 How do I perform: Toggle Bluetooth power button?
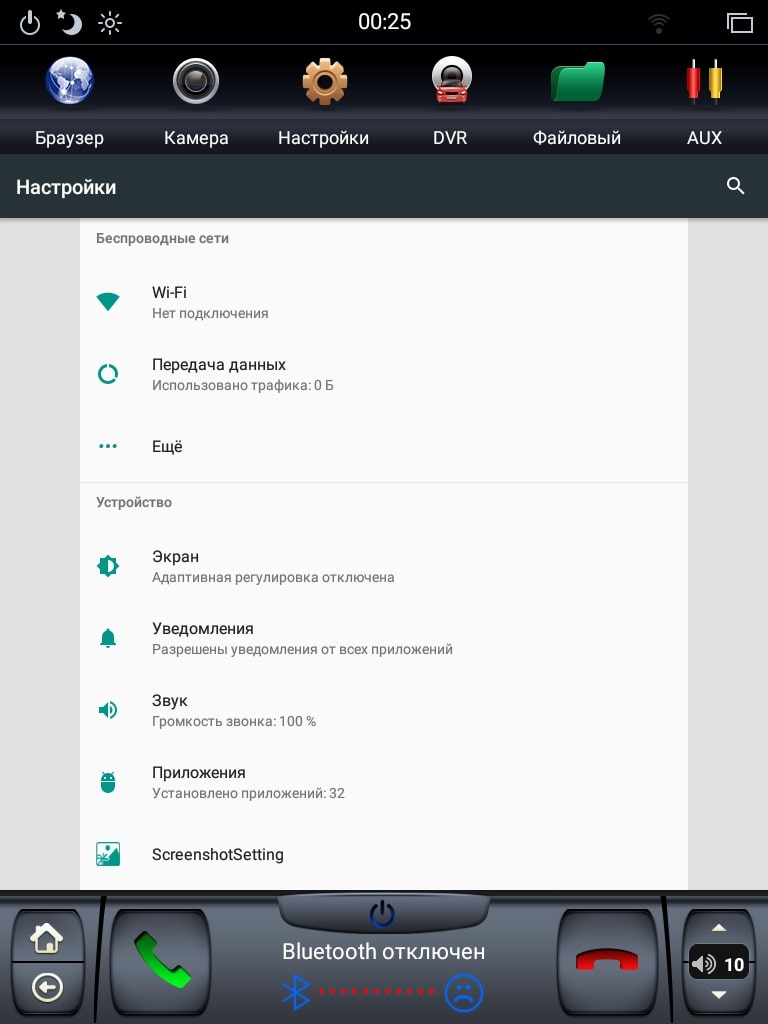click(382, 914)
